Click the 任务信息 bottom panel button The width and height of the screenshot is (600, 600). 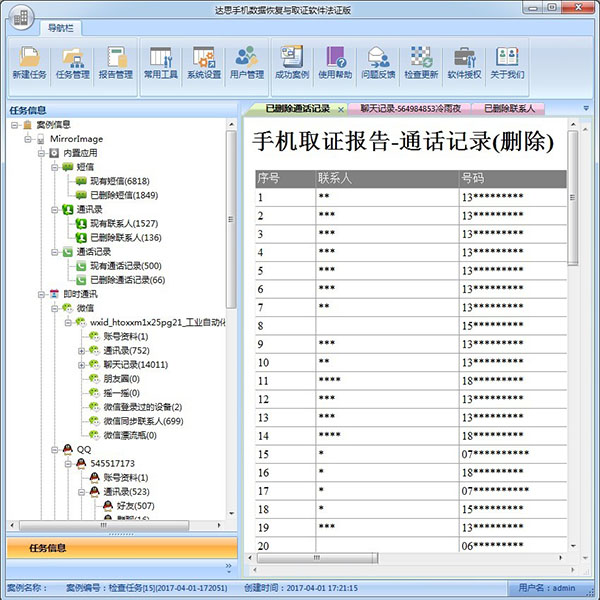click(x=47, y=547)
